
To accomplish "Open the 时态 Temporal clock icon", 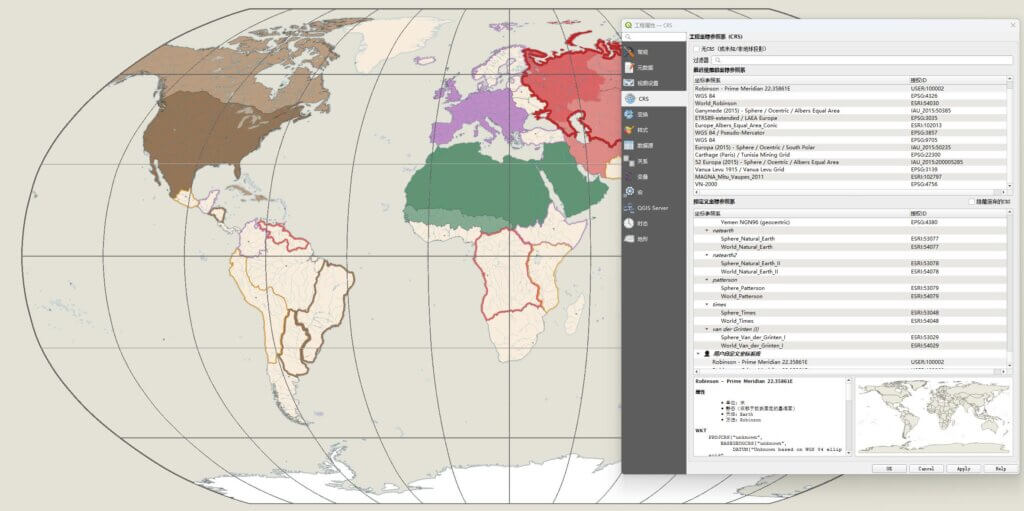I will (x=629, y=223).
